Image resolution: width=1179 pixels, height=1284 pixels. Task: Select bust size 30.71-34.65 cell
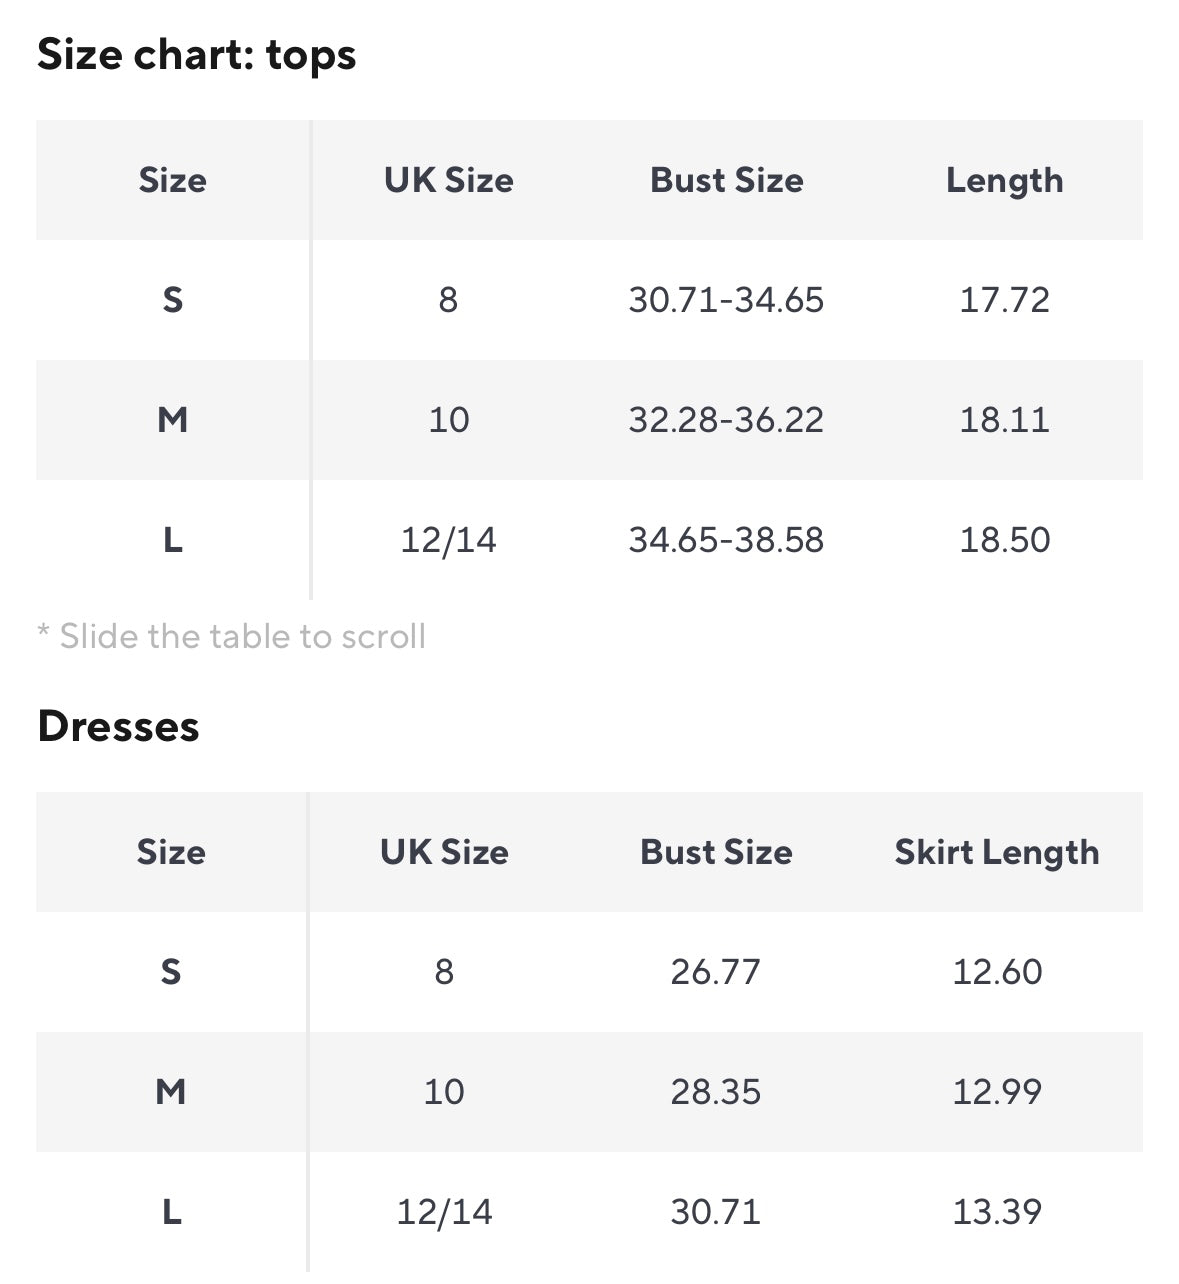pos(726,300)
